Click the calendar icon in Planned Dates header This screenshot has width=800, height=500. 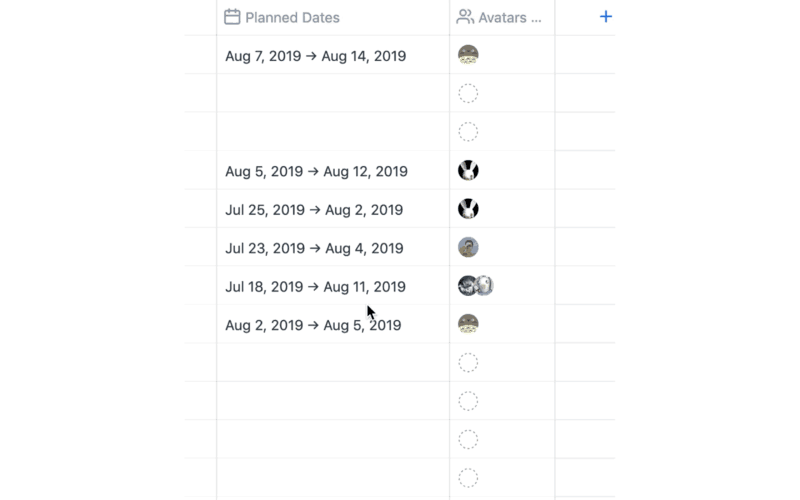coord(232,17)
